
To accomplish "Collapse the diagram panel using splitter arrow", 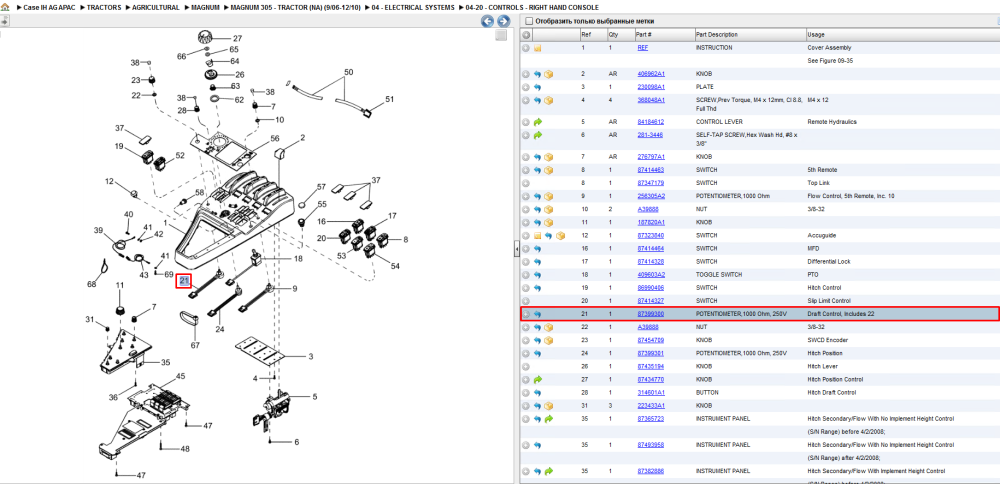I will (517, 249).
